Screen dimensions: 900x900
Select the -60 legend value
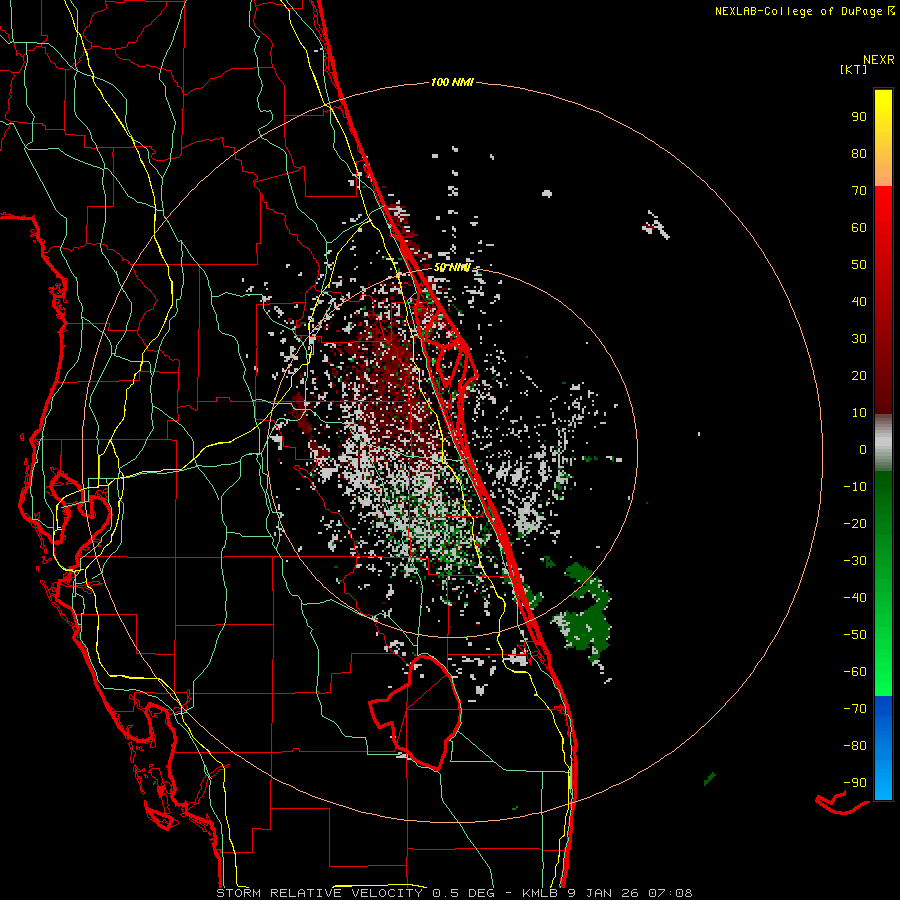click(855, 672)
